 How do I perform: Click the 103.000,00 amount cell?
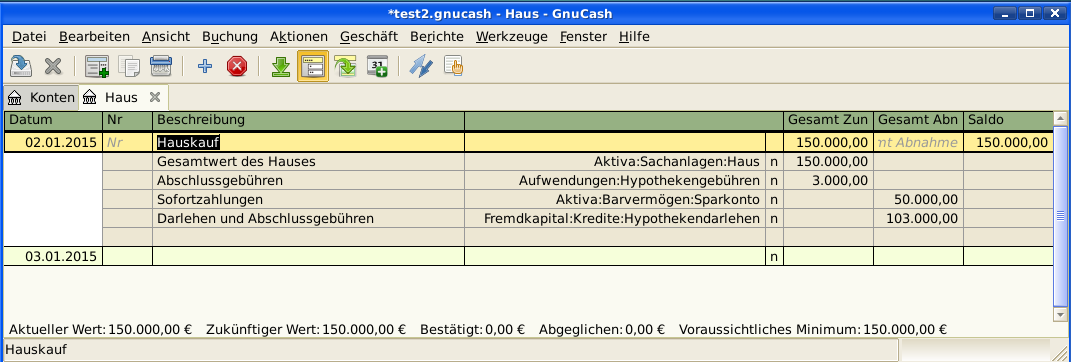click(x=918, y=219)
